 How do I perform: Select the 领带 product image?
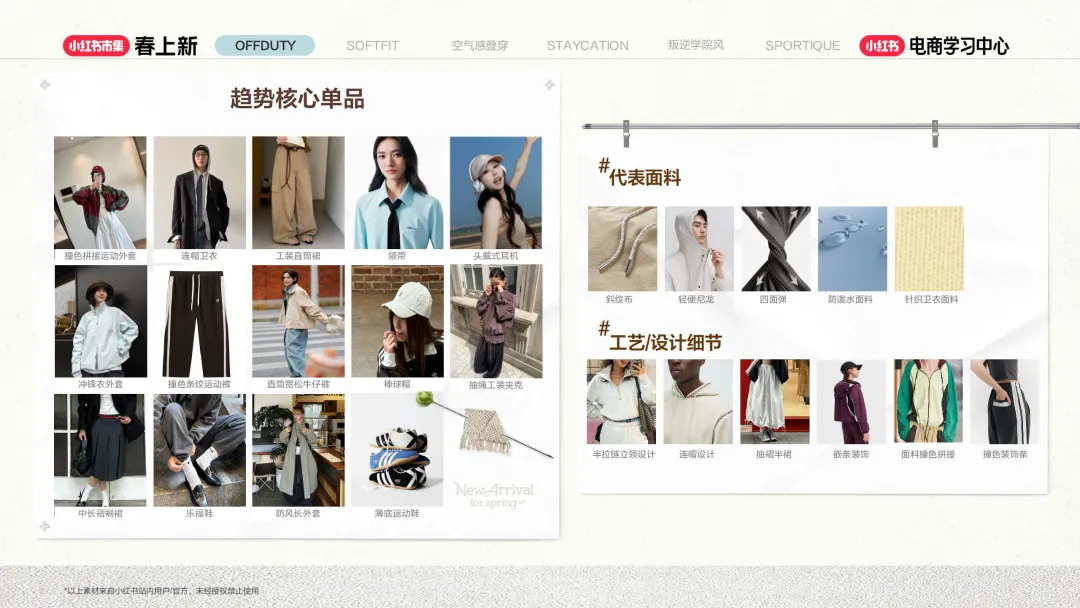point(397,192)
